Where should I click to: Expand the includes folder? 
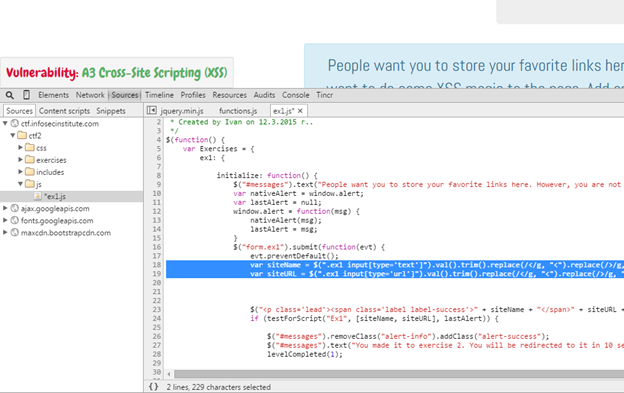coord(20,172)
